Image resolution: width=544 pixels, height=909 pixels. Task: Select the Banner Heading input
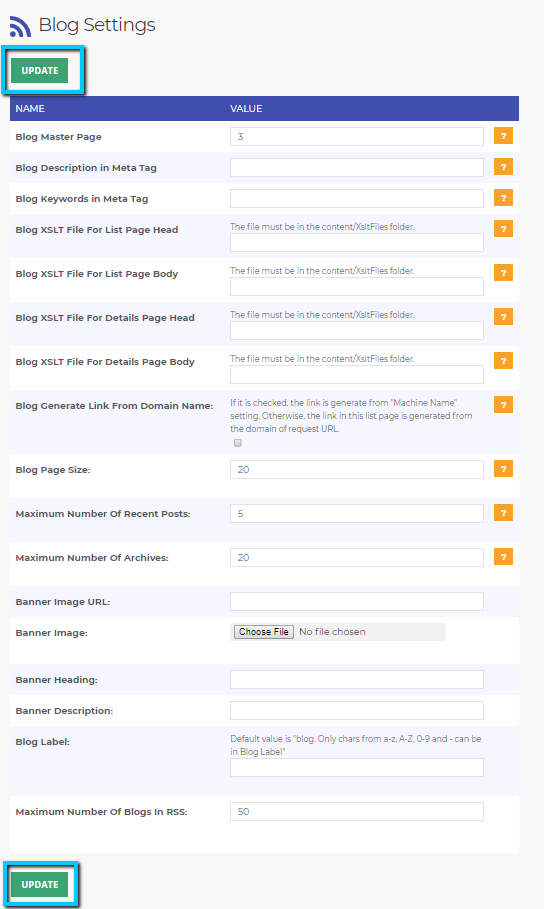click(357, 679)
